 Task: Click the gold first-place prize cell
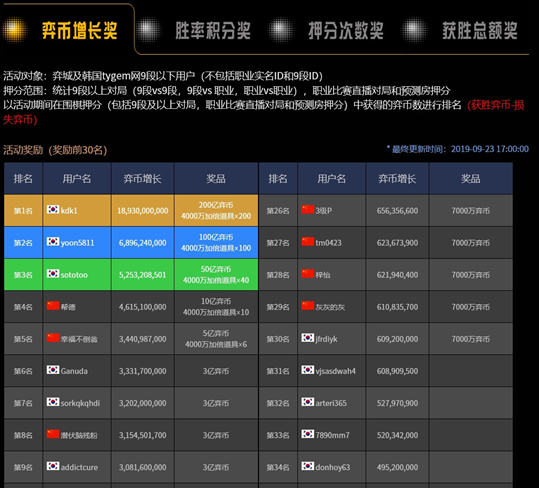[x=216, y=211]
